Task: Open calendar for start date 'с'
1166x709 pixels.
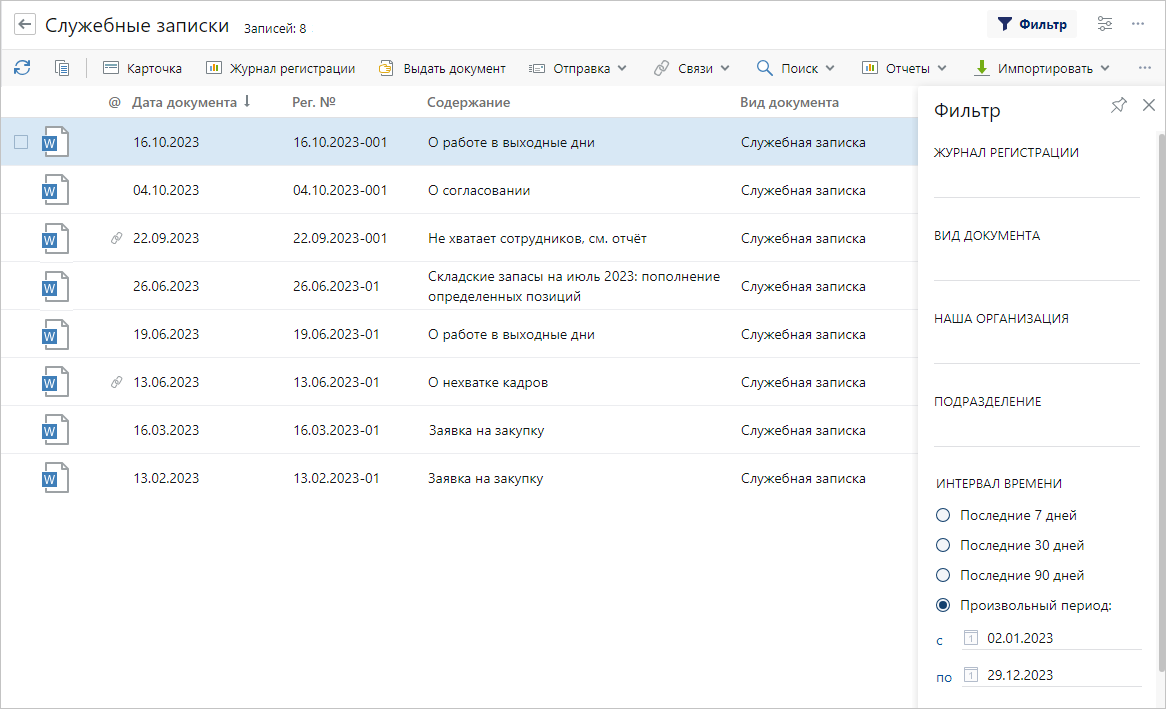Action: click(970, 638)
